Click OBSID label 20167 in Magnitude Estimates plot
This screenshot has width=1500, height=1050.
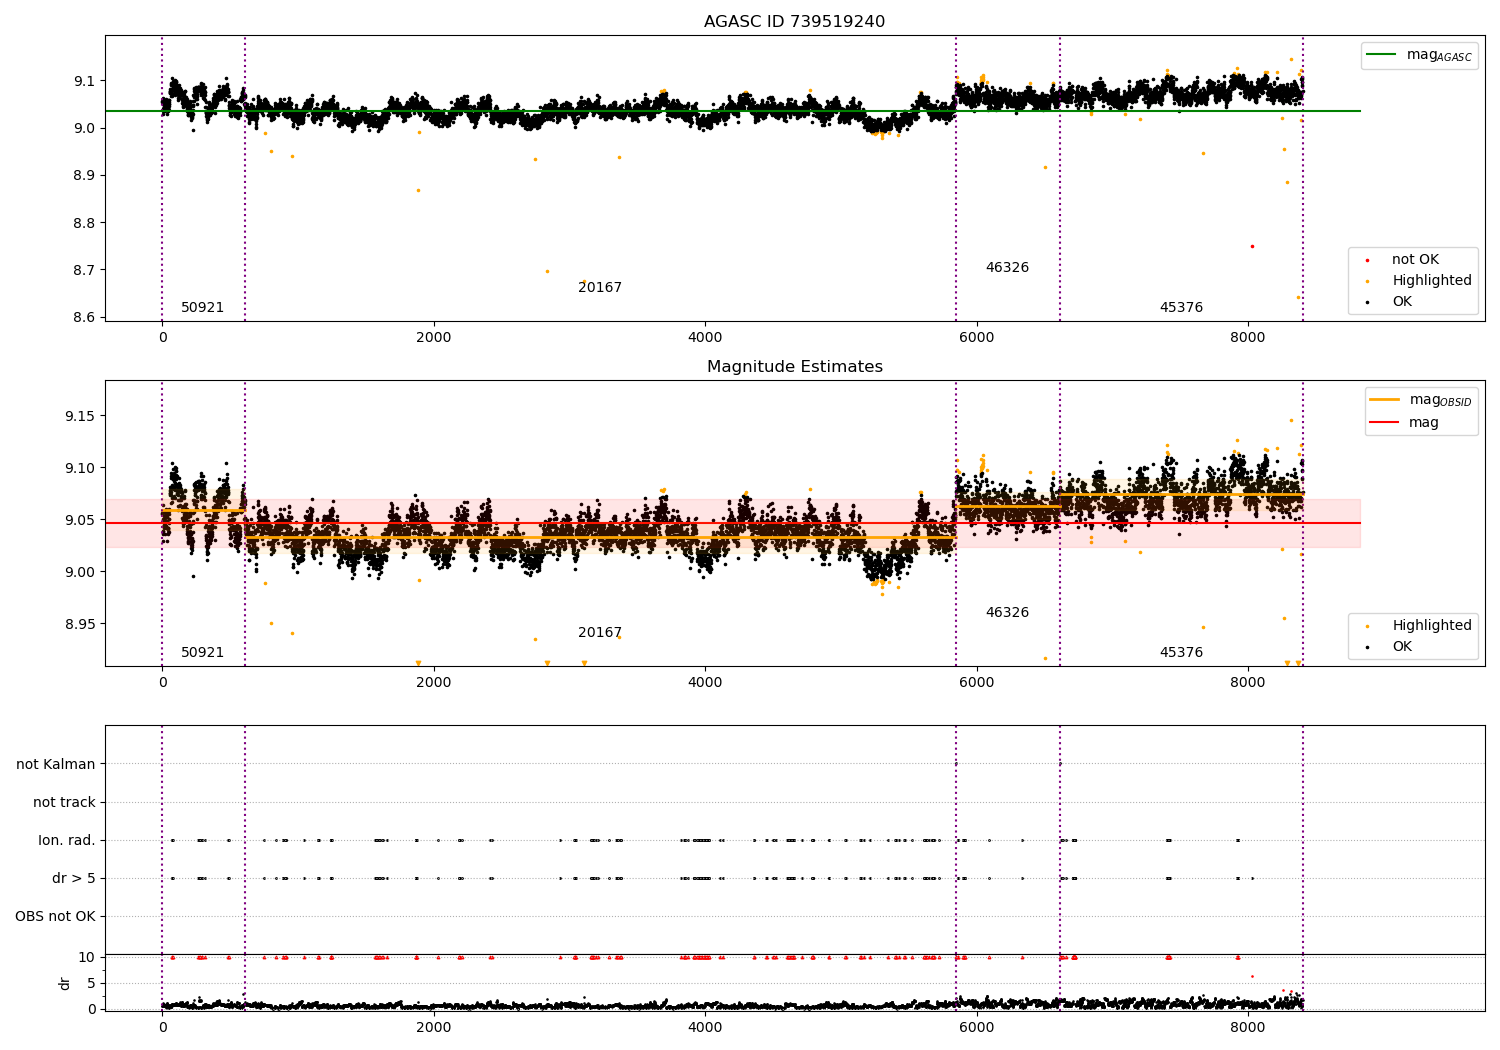pyautogui.click(x=600, y=633)
